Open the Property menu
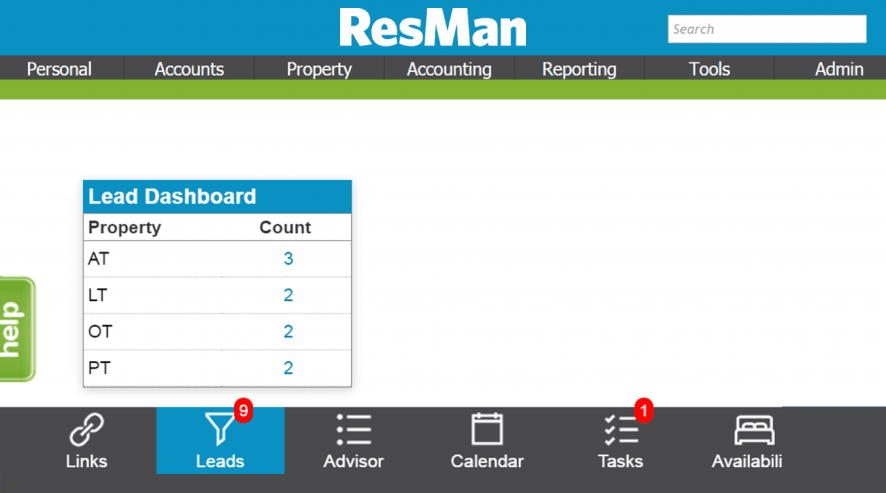The image size is (886, 493). [x=319, y=69]
